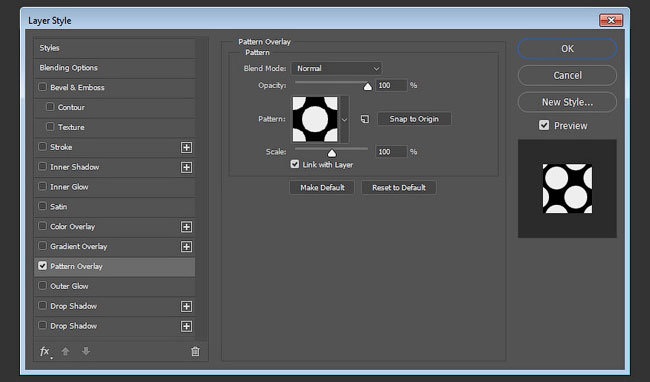Toggle the Link with Layer checkbox
The image size is (650, 382).
click(295, 164)
